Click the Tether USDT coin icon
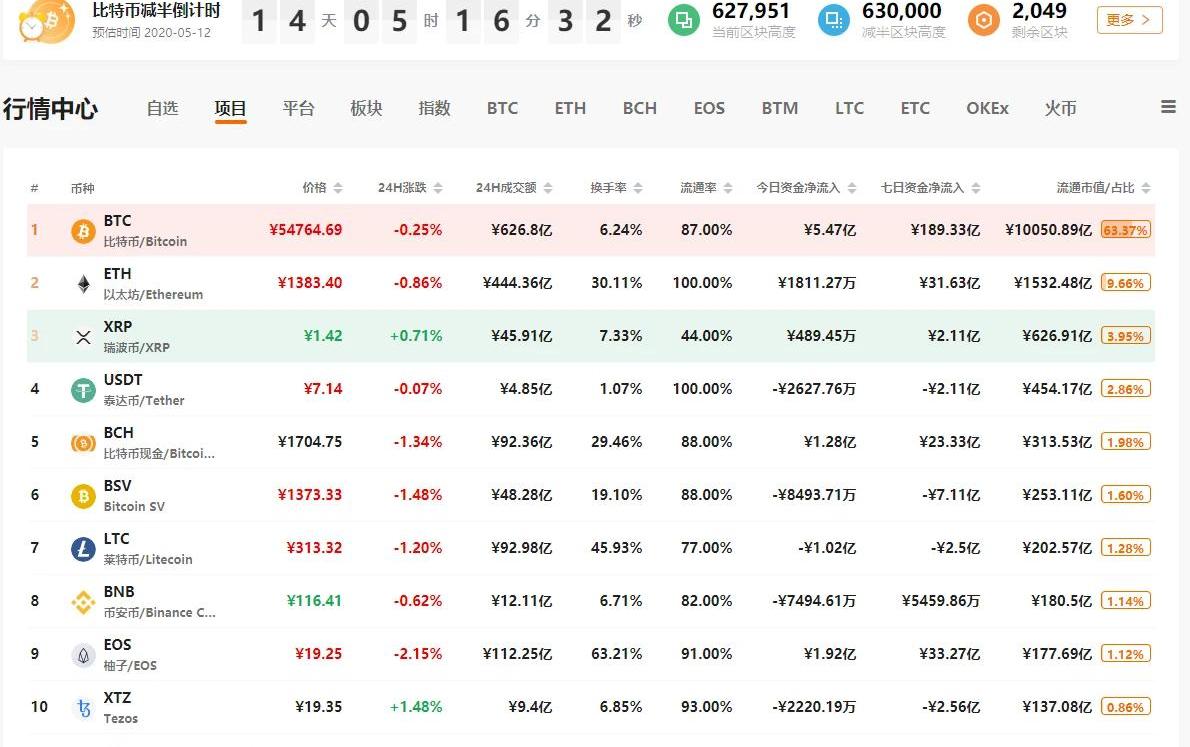Screen dimensions: 1190x747 click(x=83, y=390)
